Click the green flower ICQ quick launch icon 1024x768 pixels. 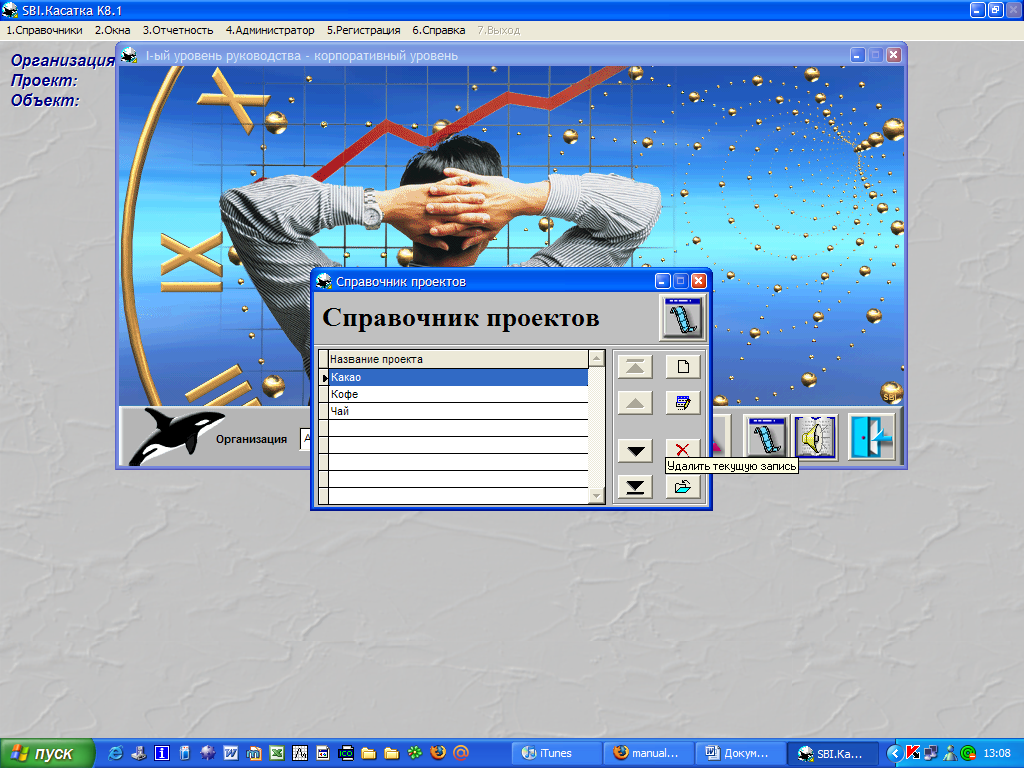pyautogui.click(x=415, y=753)
